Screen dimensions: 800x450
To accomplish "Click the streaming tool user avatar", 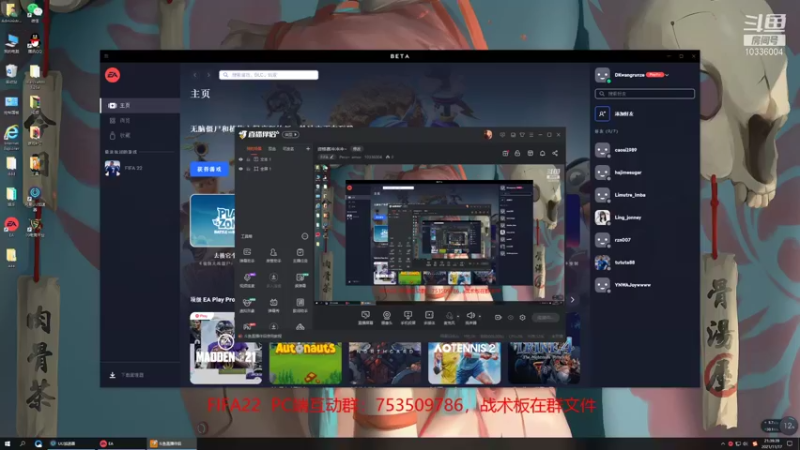I will point(488,135).
